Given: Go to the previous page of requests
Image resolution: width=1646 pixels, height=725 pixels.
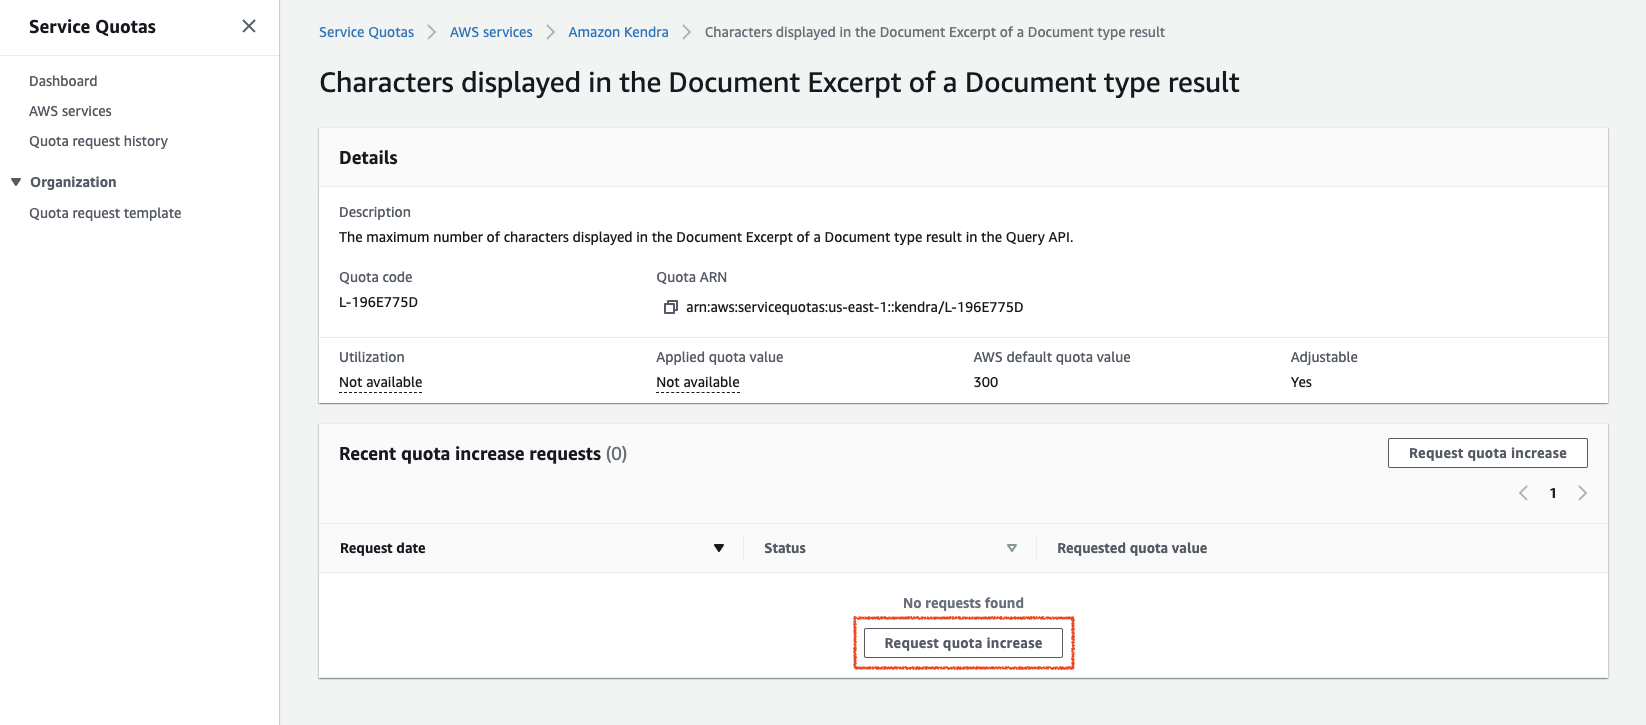Looking at the screenshot, I should coord(1523,493).
